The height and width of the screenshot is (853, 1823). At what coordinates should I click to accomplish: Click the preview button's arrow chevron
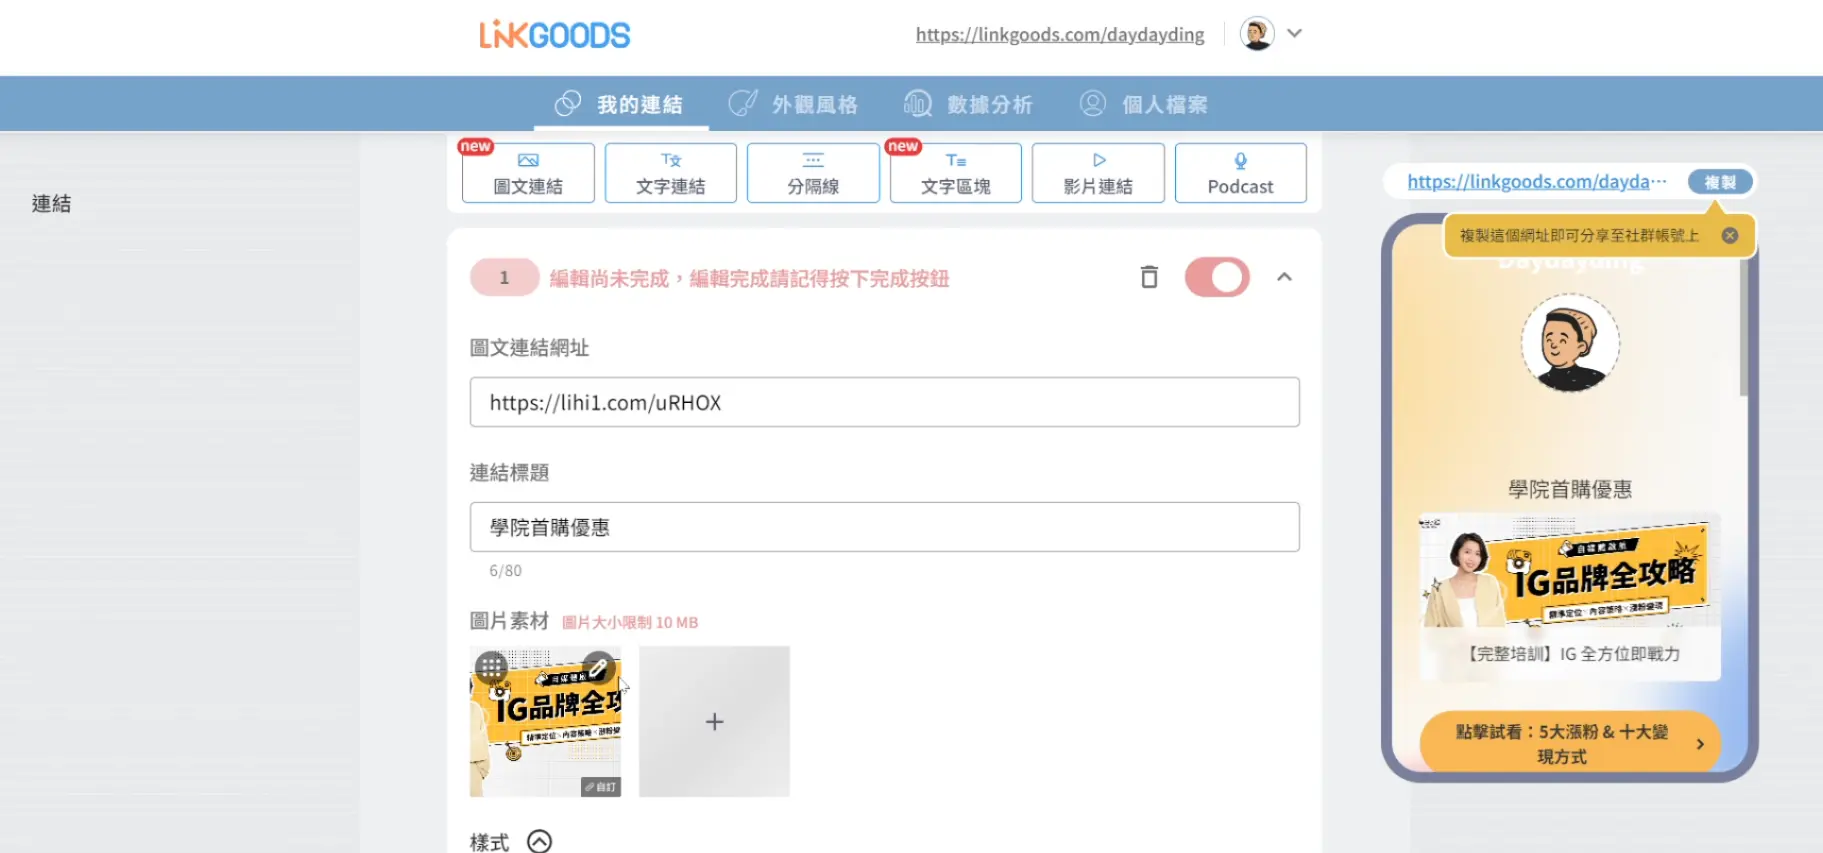coord(1700,744)
